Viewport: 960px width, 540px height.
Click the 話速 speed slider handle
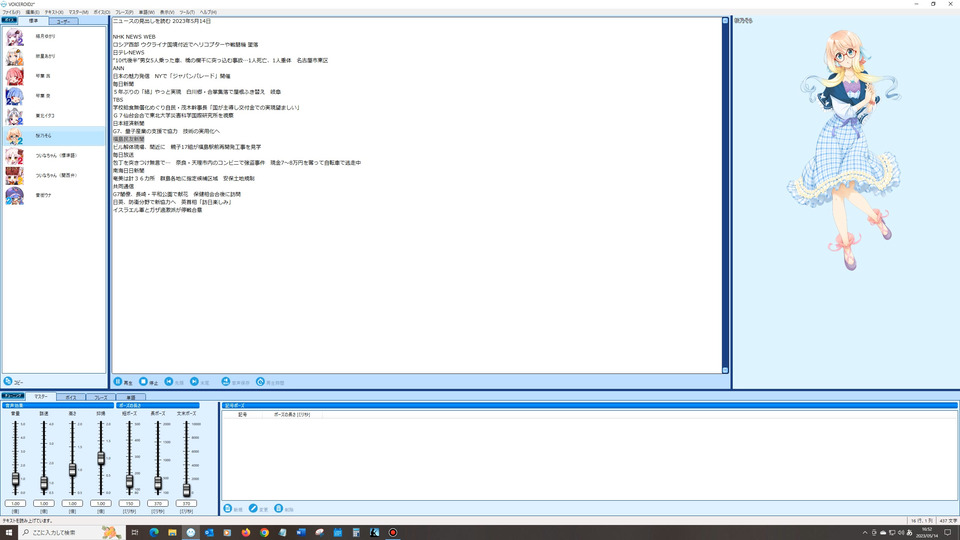44,483
